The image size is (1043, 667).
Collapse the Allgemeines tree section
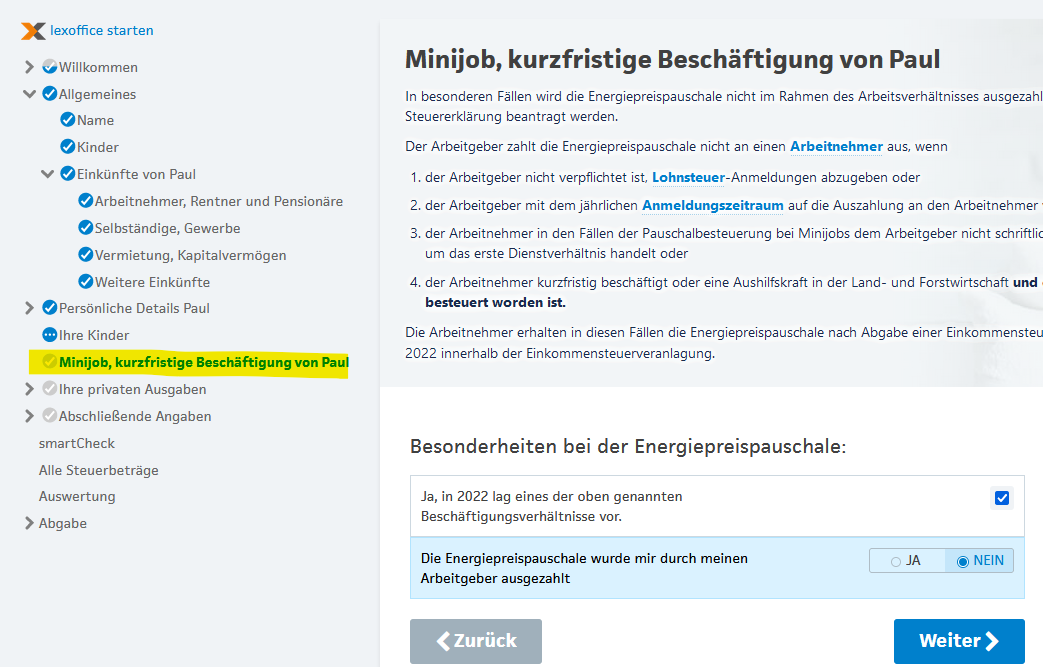(x=30, y=94)
